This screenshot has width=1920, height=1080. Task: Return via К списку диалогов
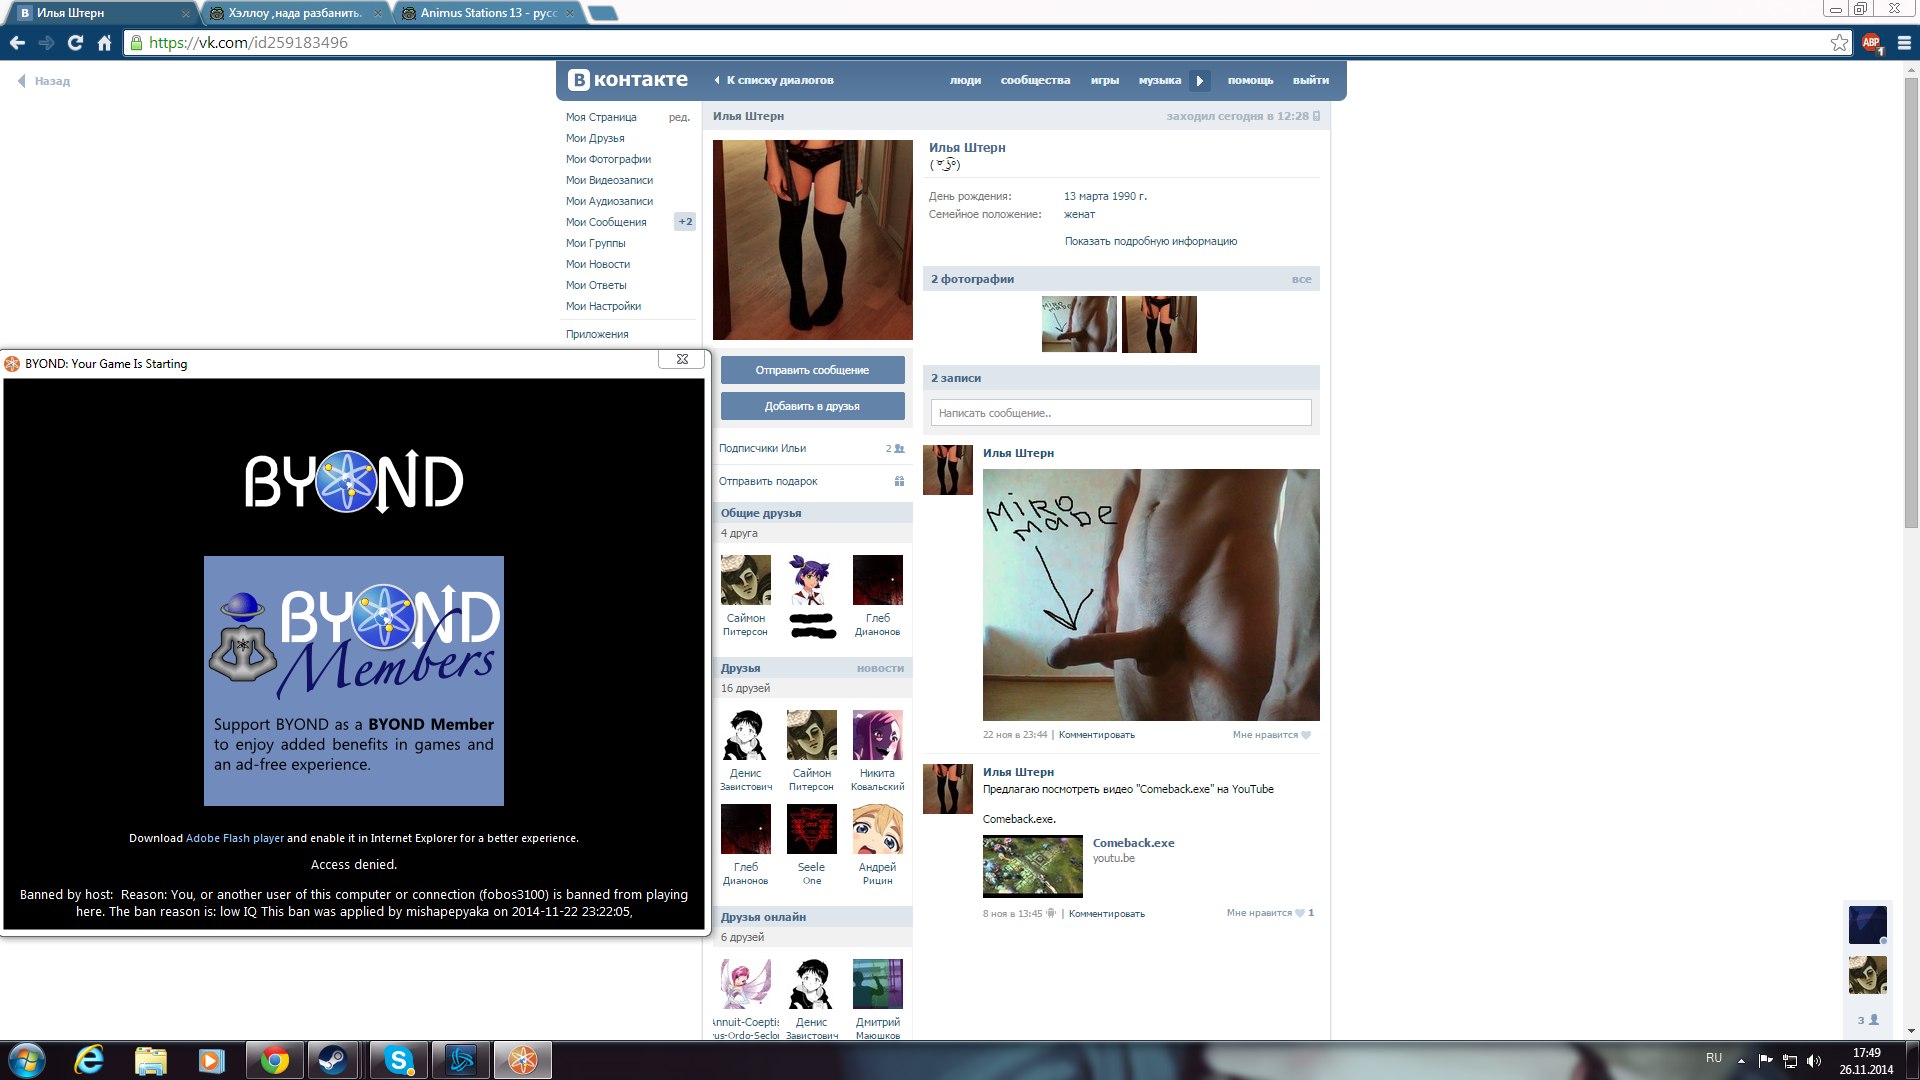coord(774,80)
